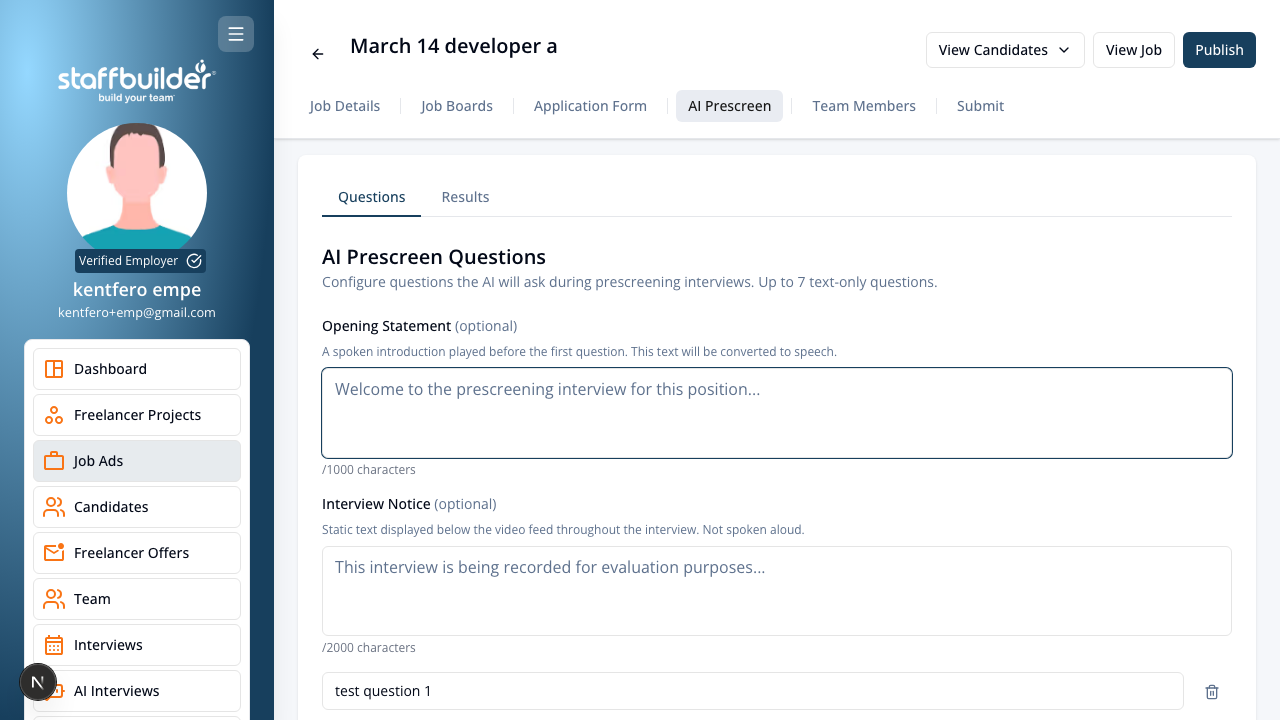The width and height of the screenshot is (1280, 720).
Task: Click the Publish button
Action: point(1219,50)
